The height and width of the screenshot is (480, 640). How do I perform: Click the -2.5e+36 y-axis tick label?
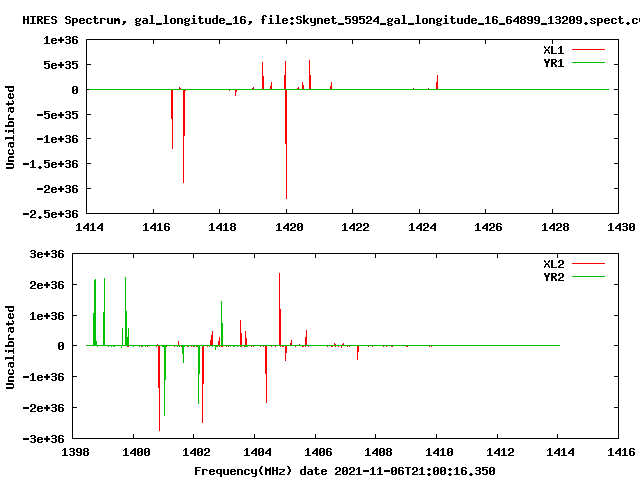pyautogui.click(x=50, y=214)
